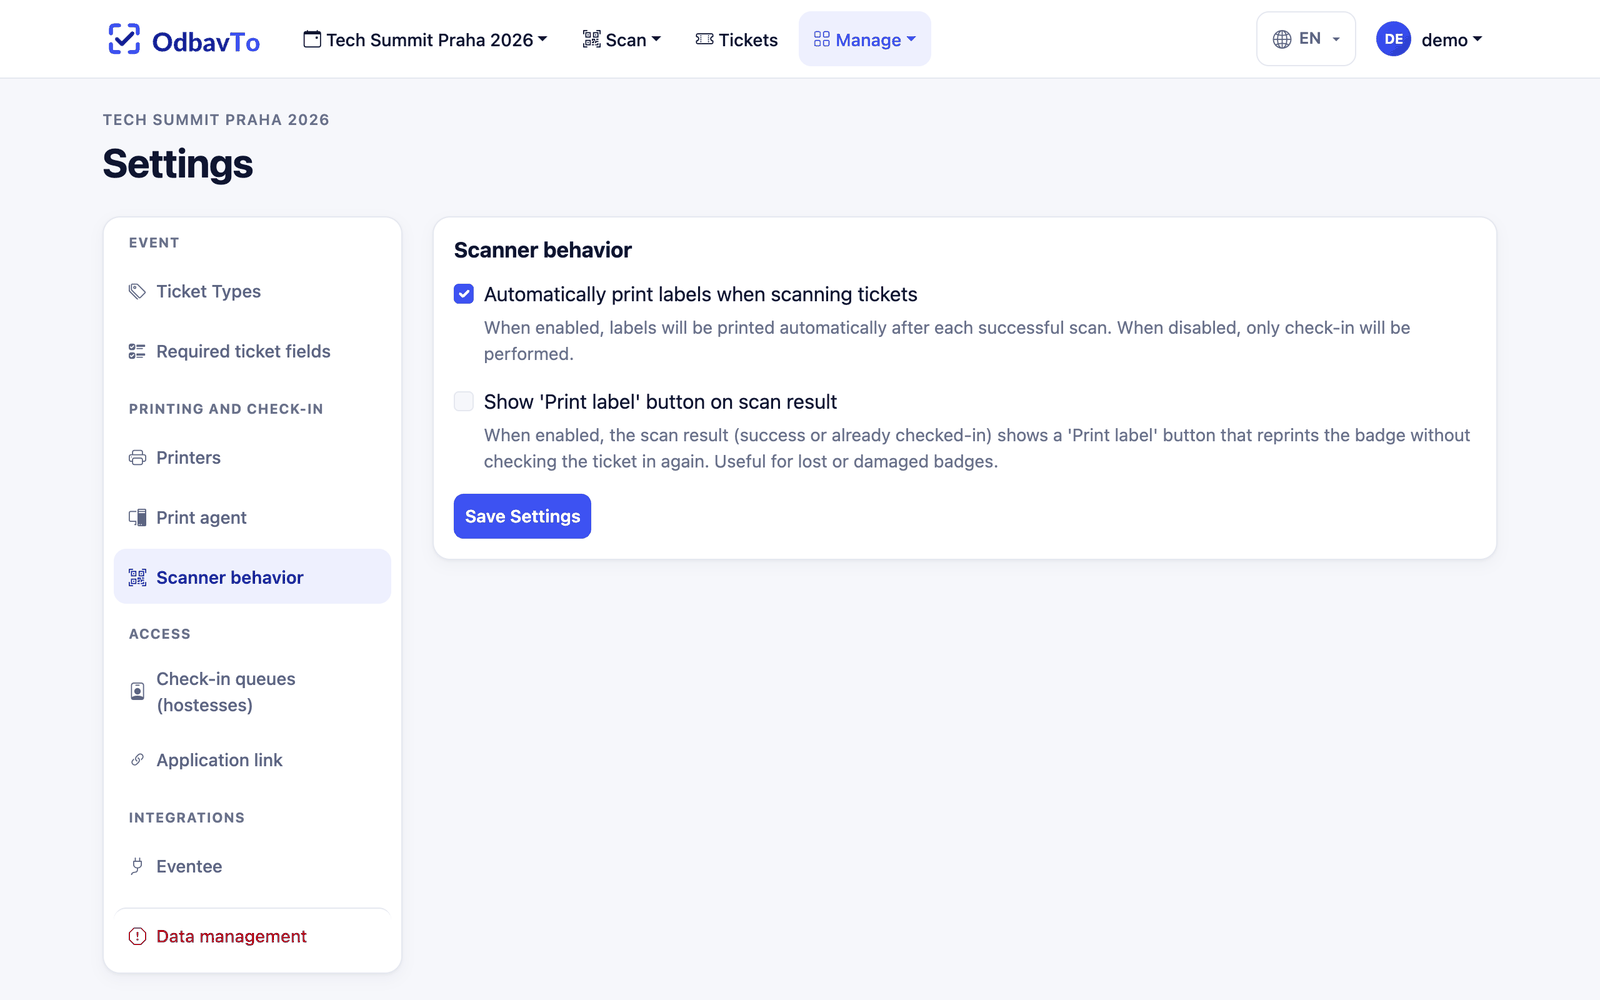This screenshot has height=1000, width=1600.
Task: Open Check-in queues (hostesses) settings
Action: (252, 692)
